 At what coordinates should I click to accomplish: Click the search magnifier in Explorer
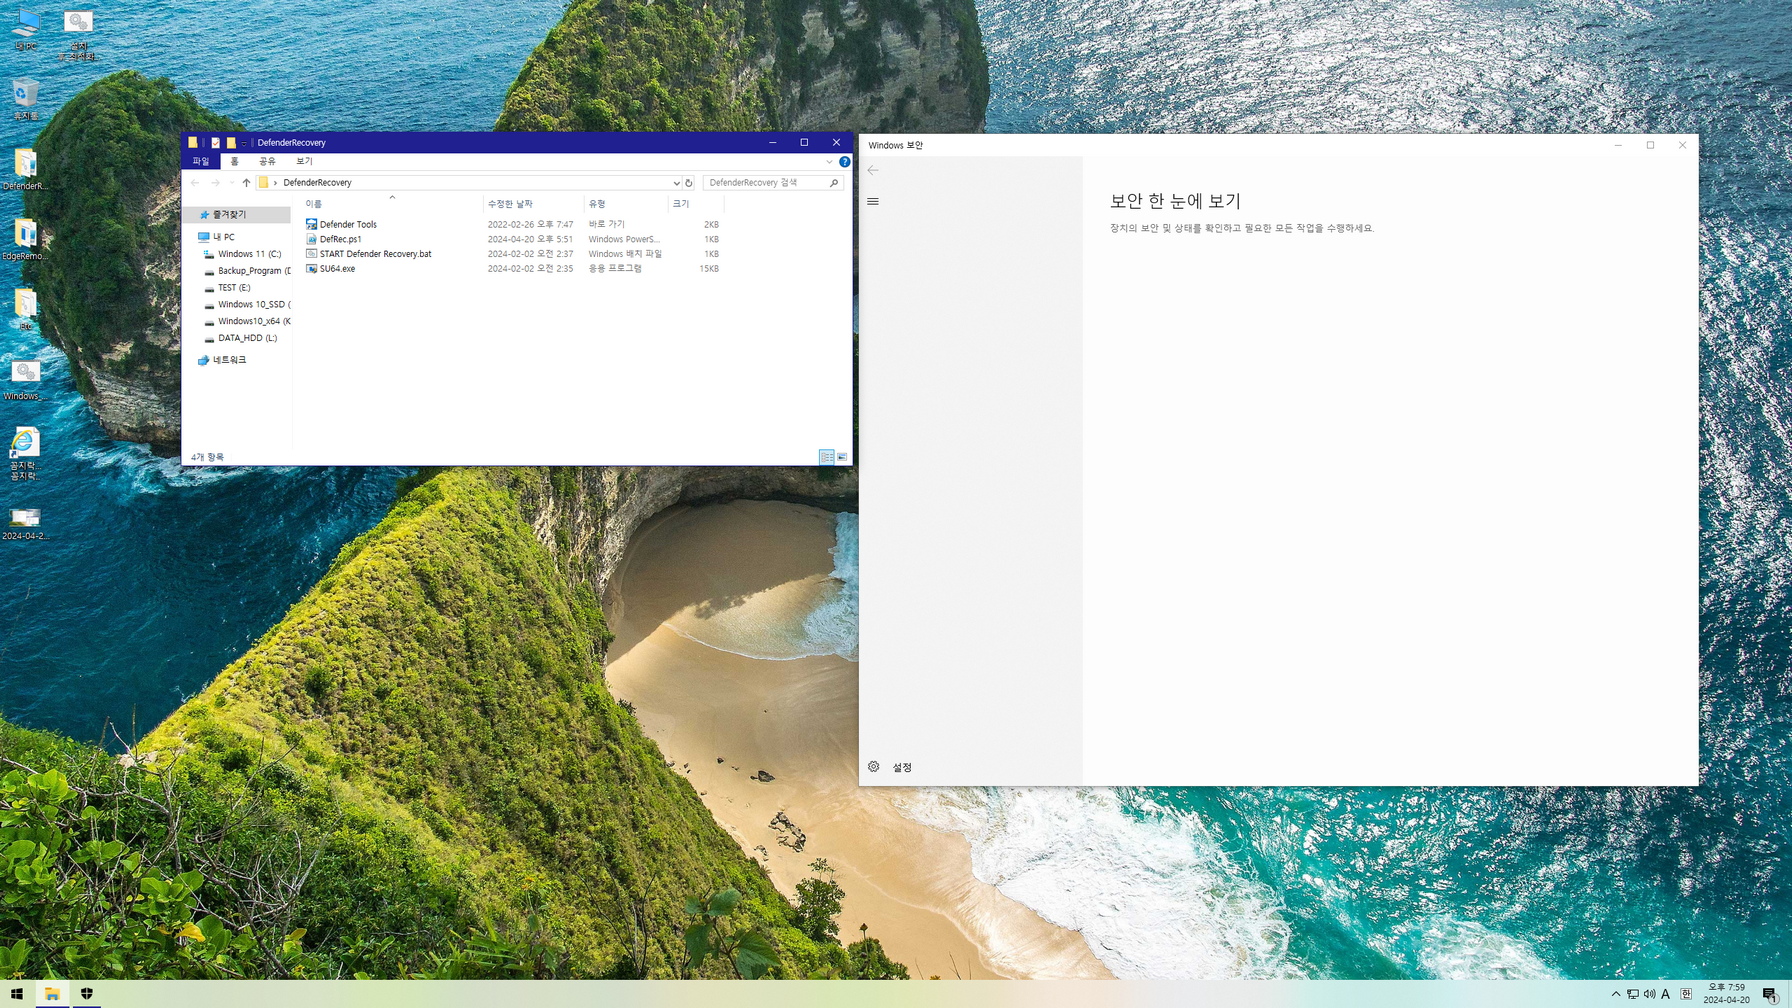(834, 183)
